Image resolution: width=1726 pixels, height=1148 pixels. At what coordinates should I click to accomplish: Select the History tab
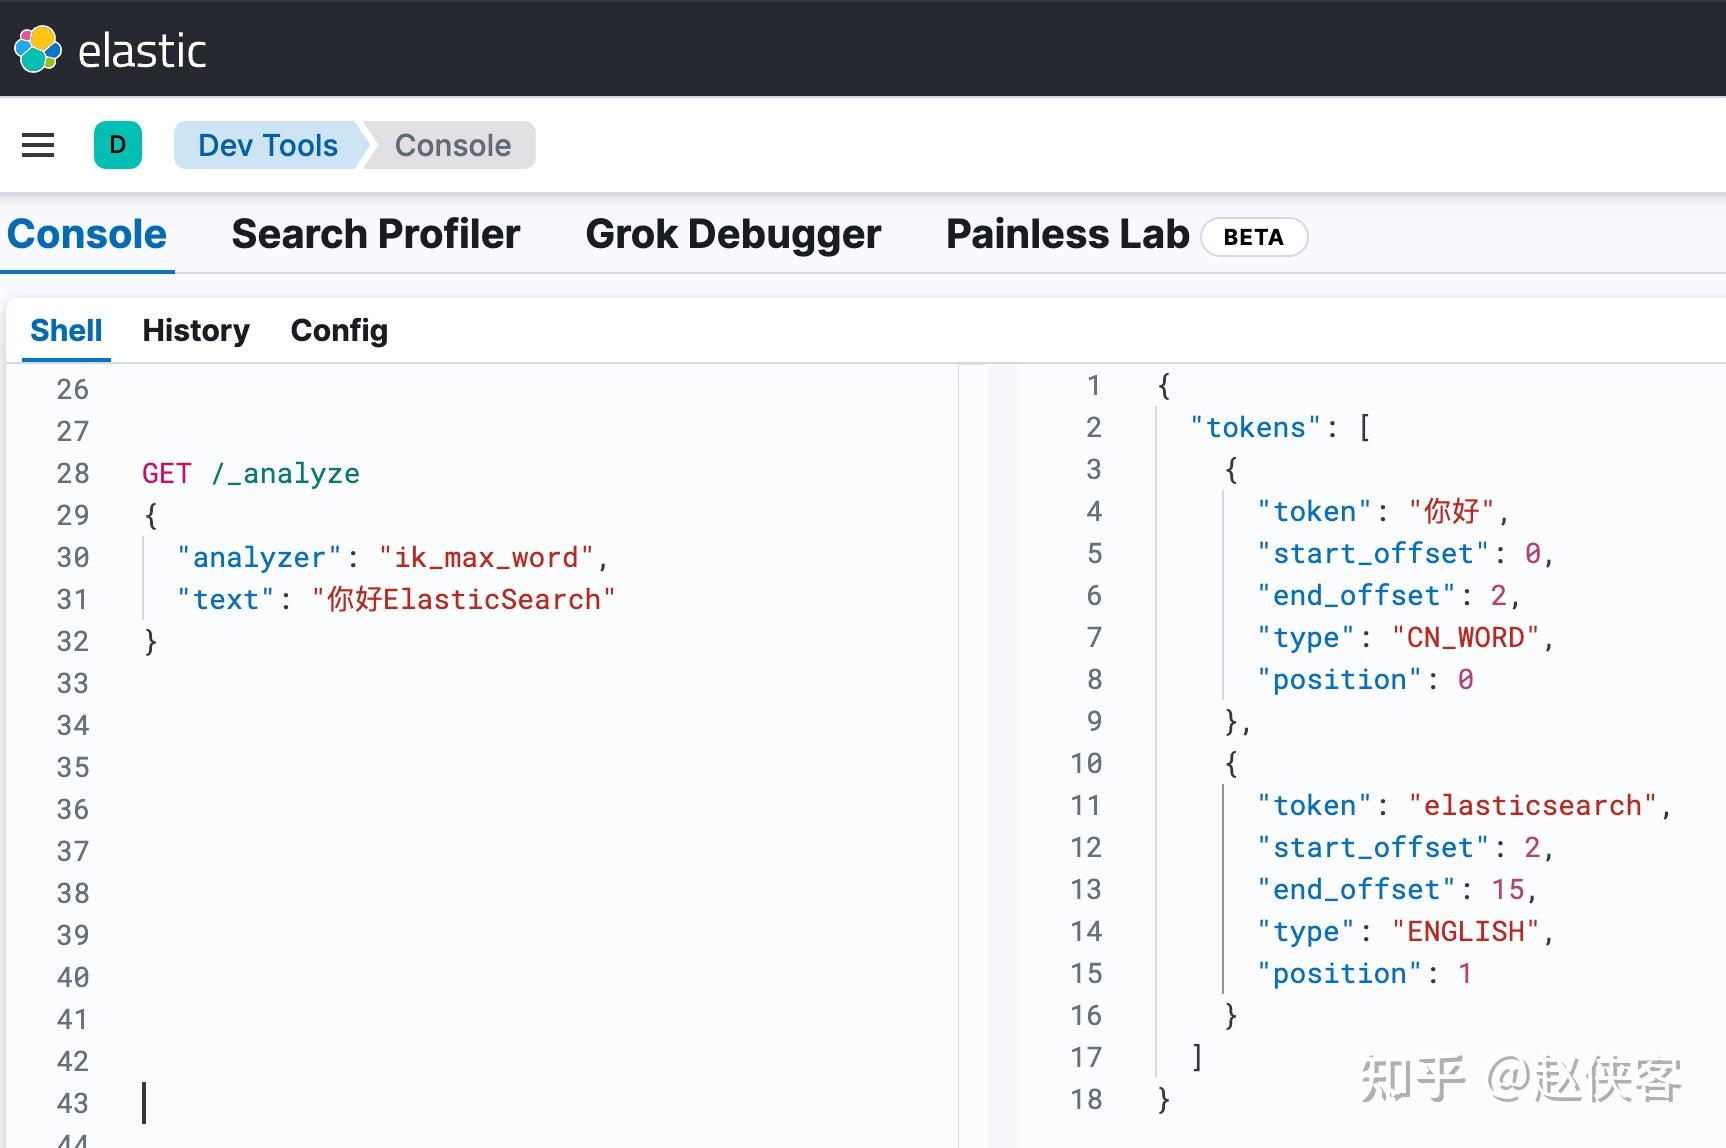196,330
